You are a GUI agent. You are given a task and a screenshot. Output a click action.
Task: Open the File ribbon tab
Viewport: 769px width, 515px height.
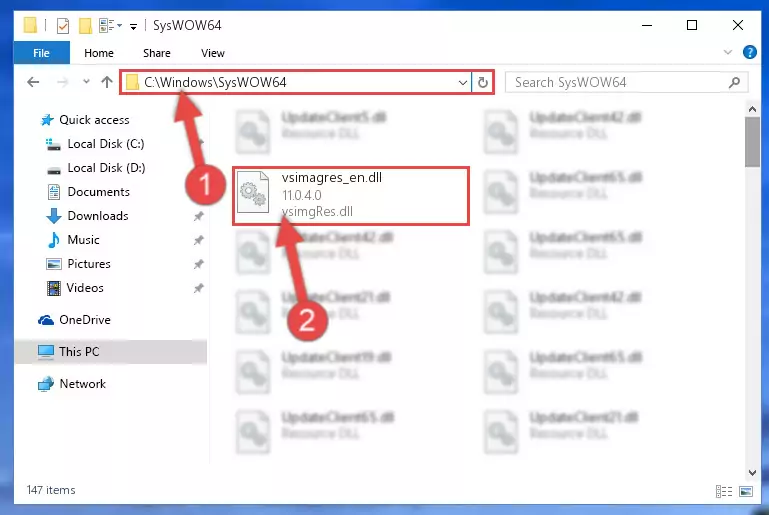click(x=42, y=53)
